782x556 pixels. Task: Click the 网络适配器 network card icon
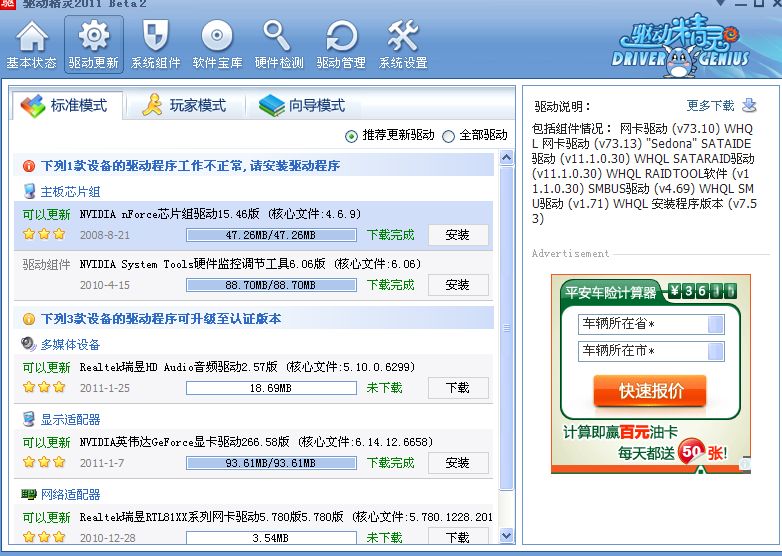pyautogui.click(x=29, y=494)
